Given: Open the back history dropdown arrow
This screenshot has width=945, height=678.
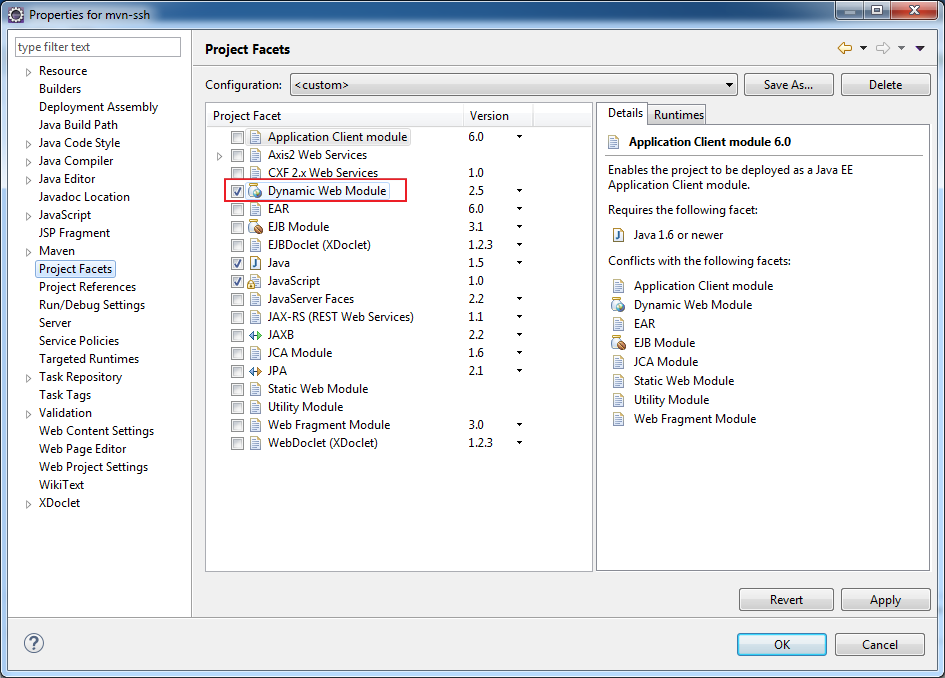Looking at the screenshot, I should pos(863,48).
